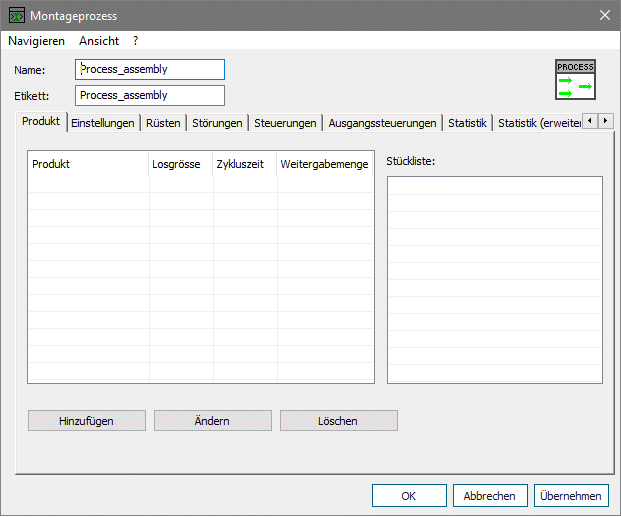Open the Statistik (erweitert) tab
This screenshot has width=621, height=517.
pos(539,123)
